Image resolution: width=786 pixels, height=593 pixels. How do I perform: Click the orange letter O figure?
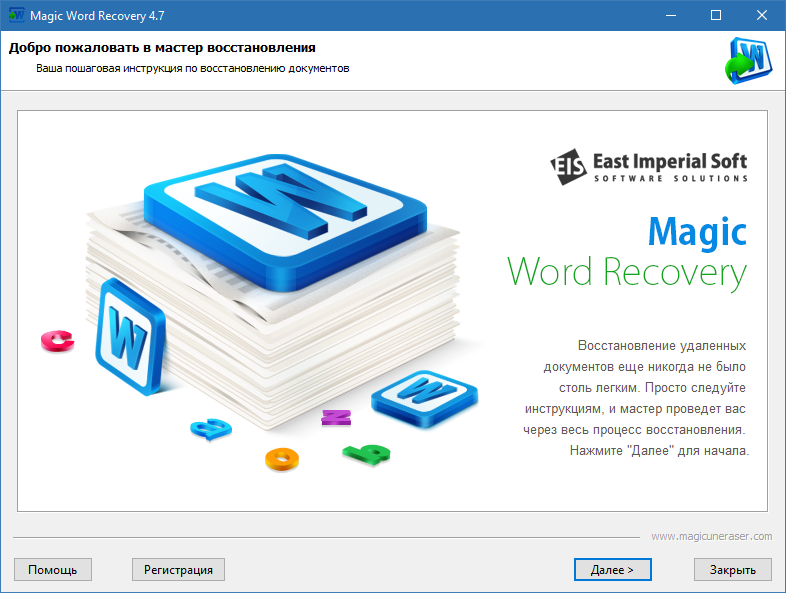pos(282,459)
